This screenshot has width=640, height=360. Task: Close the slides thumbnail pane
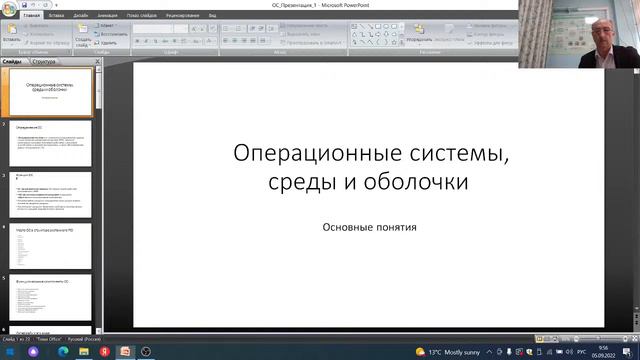point(98,61)
